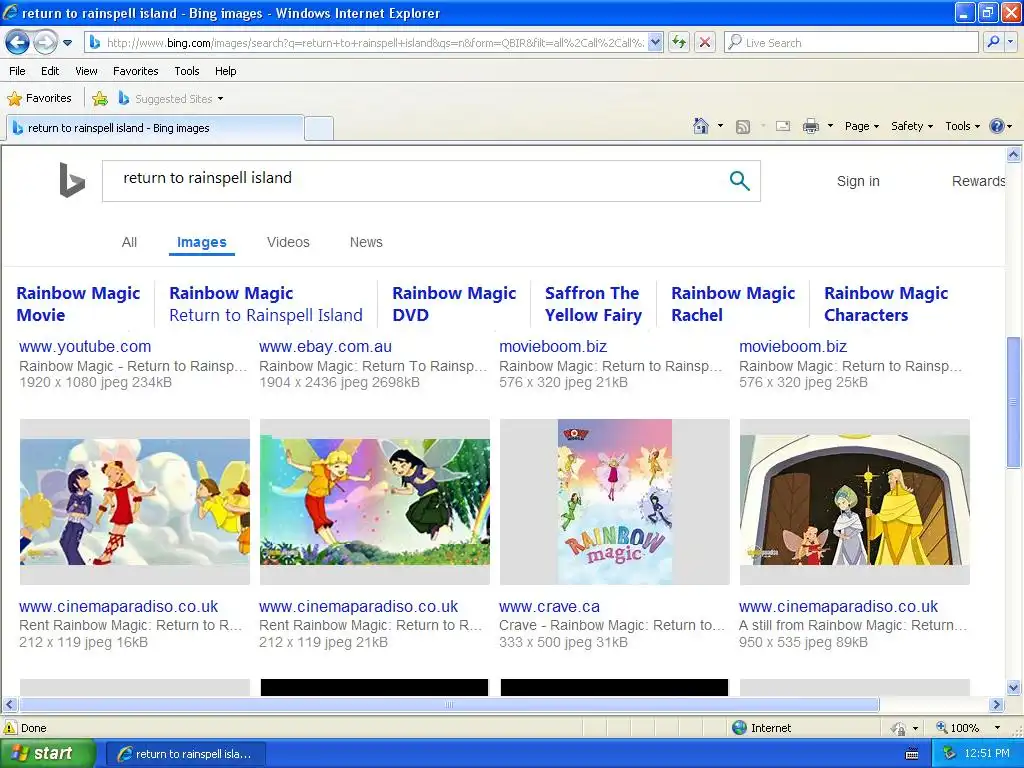The height and width of the screenshot is (768, 1024).
Task: Open the Edit menu
Action: [x=50, y=71]
